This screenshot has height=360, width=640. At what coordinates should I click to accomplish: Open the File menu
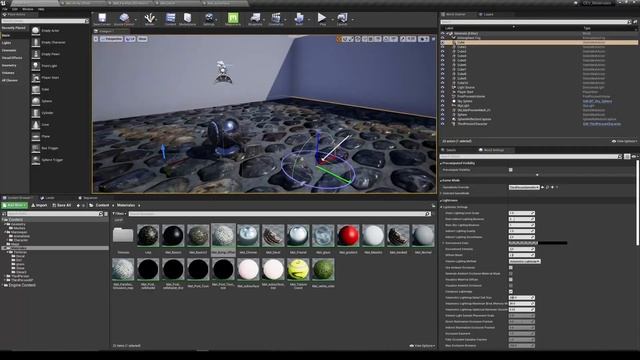[5, 9]
